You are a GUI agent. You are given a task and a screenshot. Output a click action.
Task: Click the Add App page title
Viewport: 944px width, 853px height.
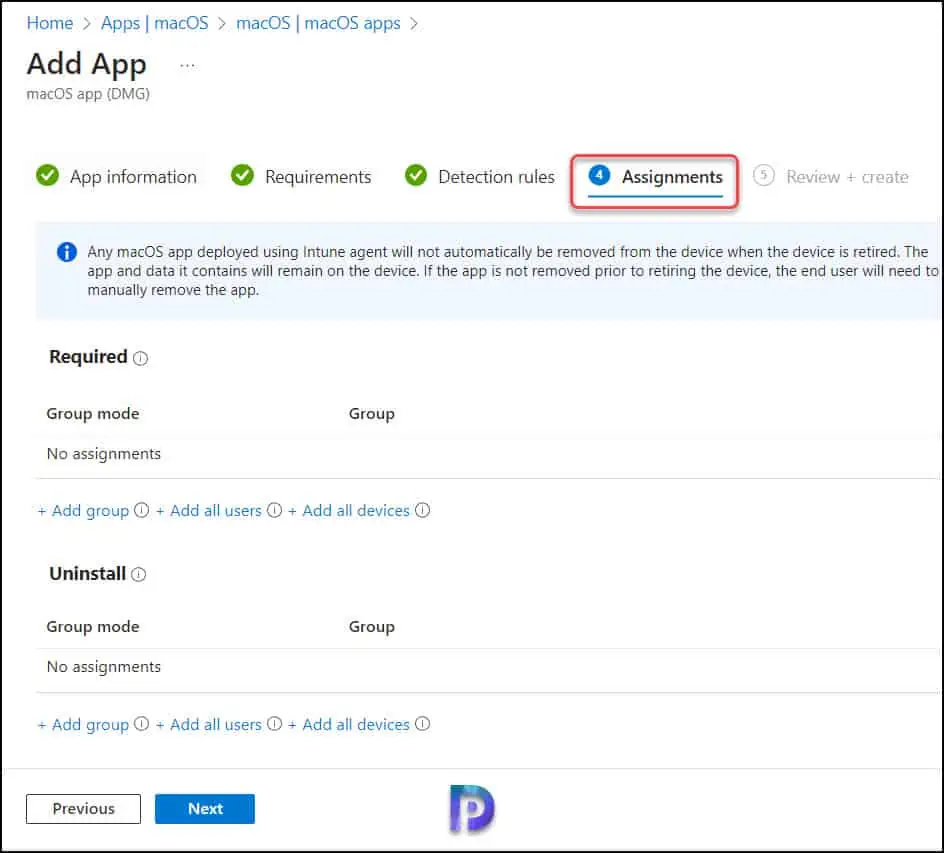coord(87,64)
